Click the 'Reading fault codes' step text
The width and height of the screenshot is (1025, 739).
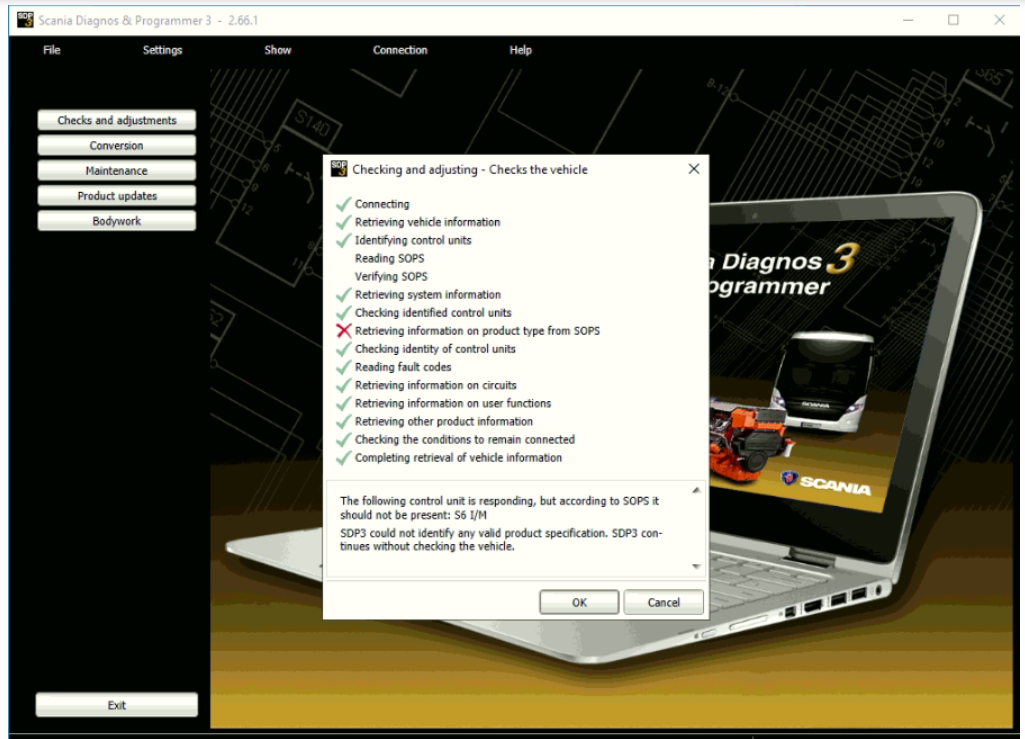[403, 367]
